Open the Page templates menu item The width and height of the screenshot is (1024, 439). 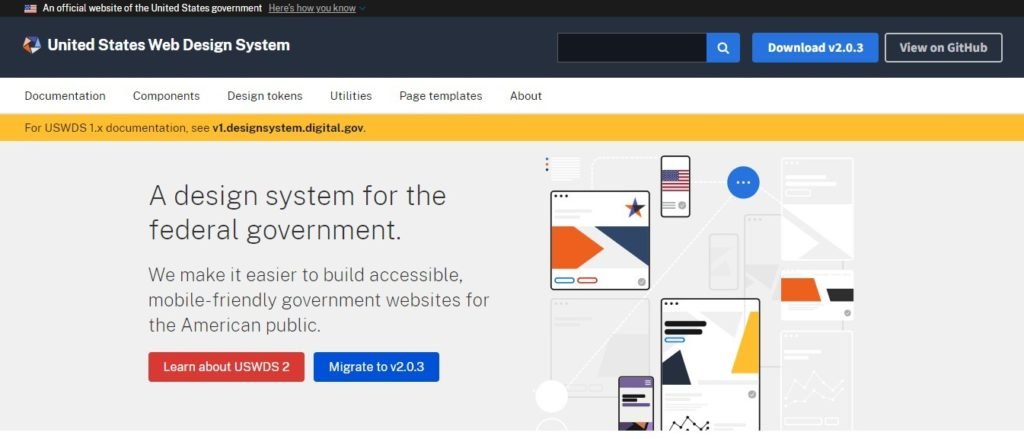pos(441,96)
